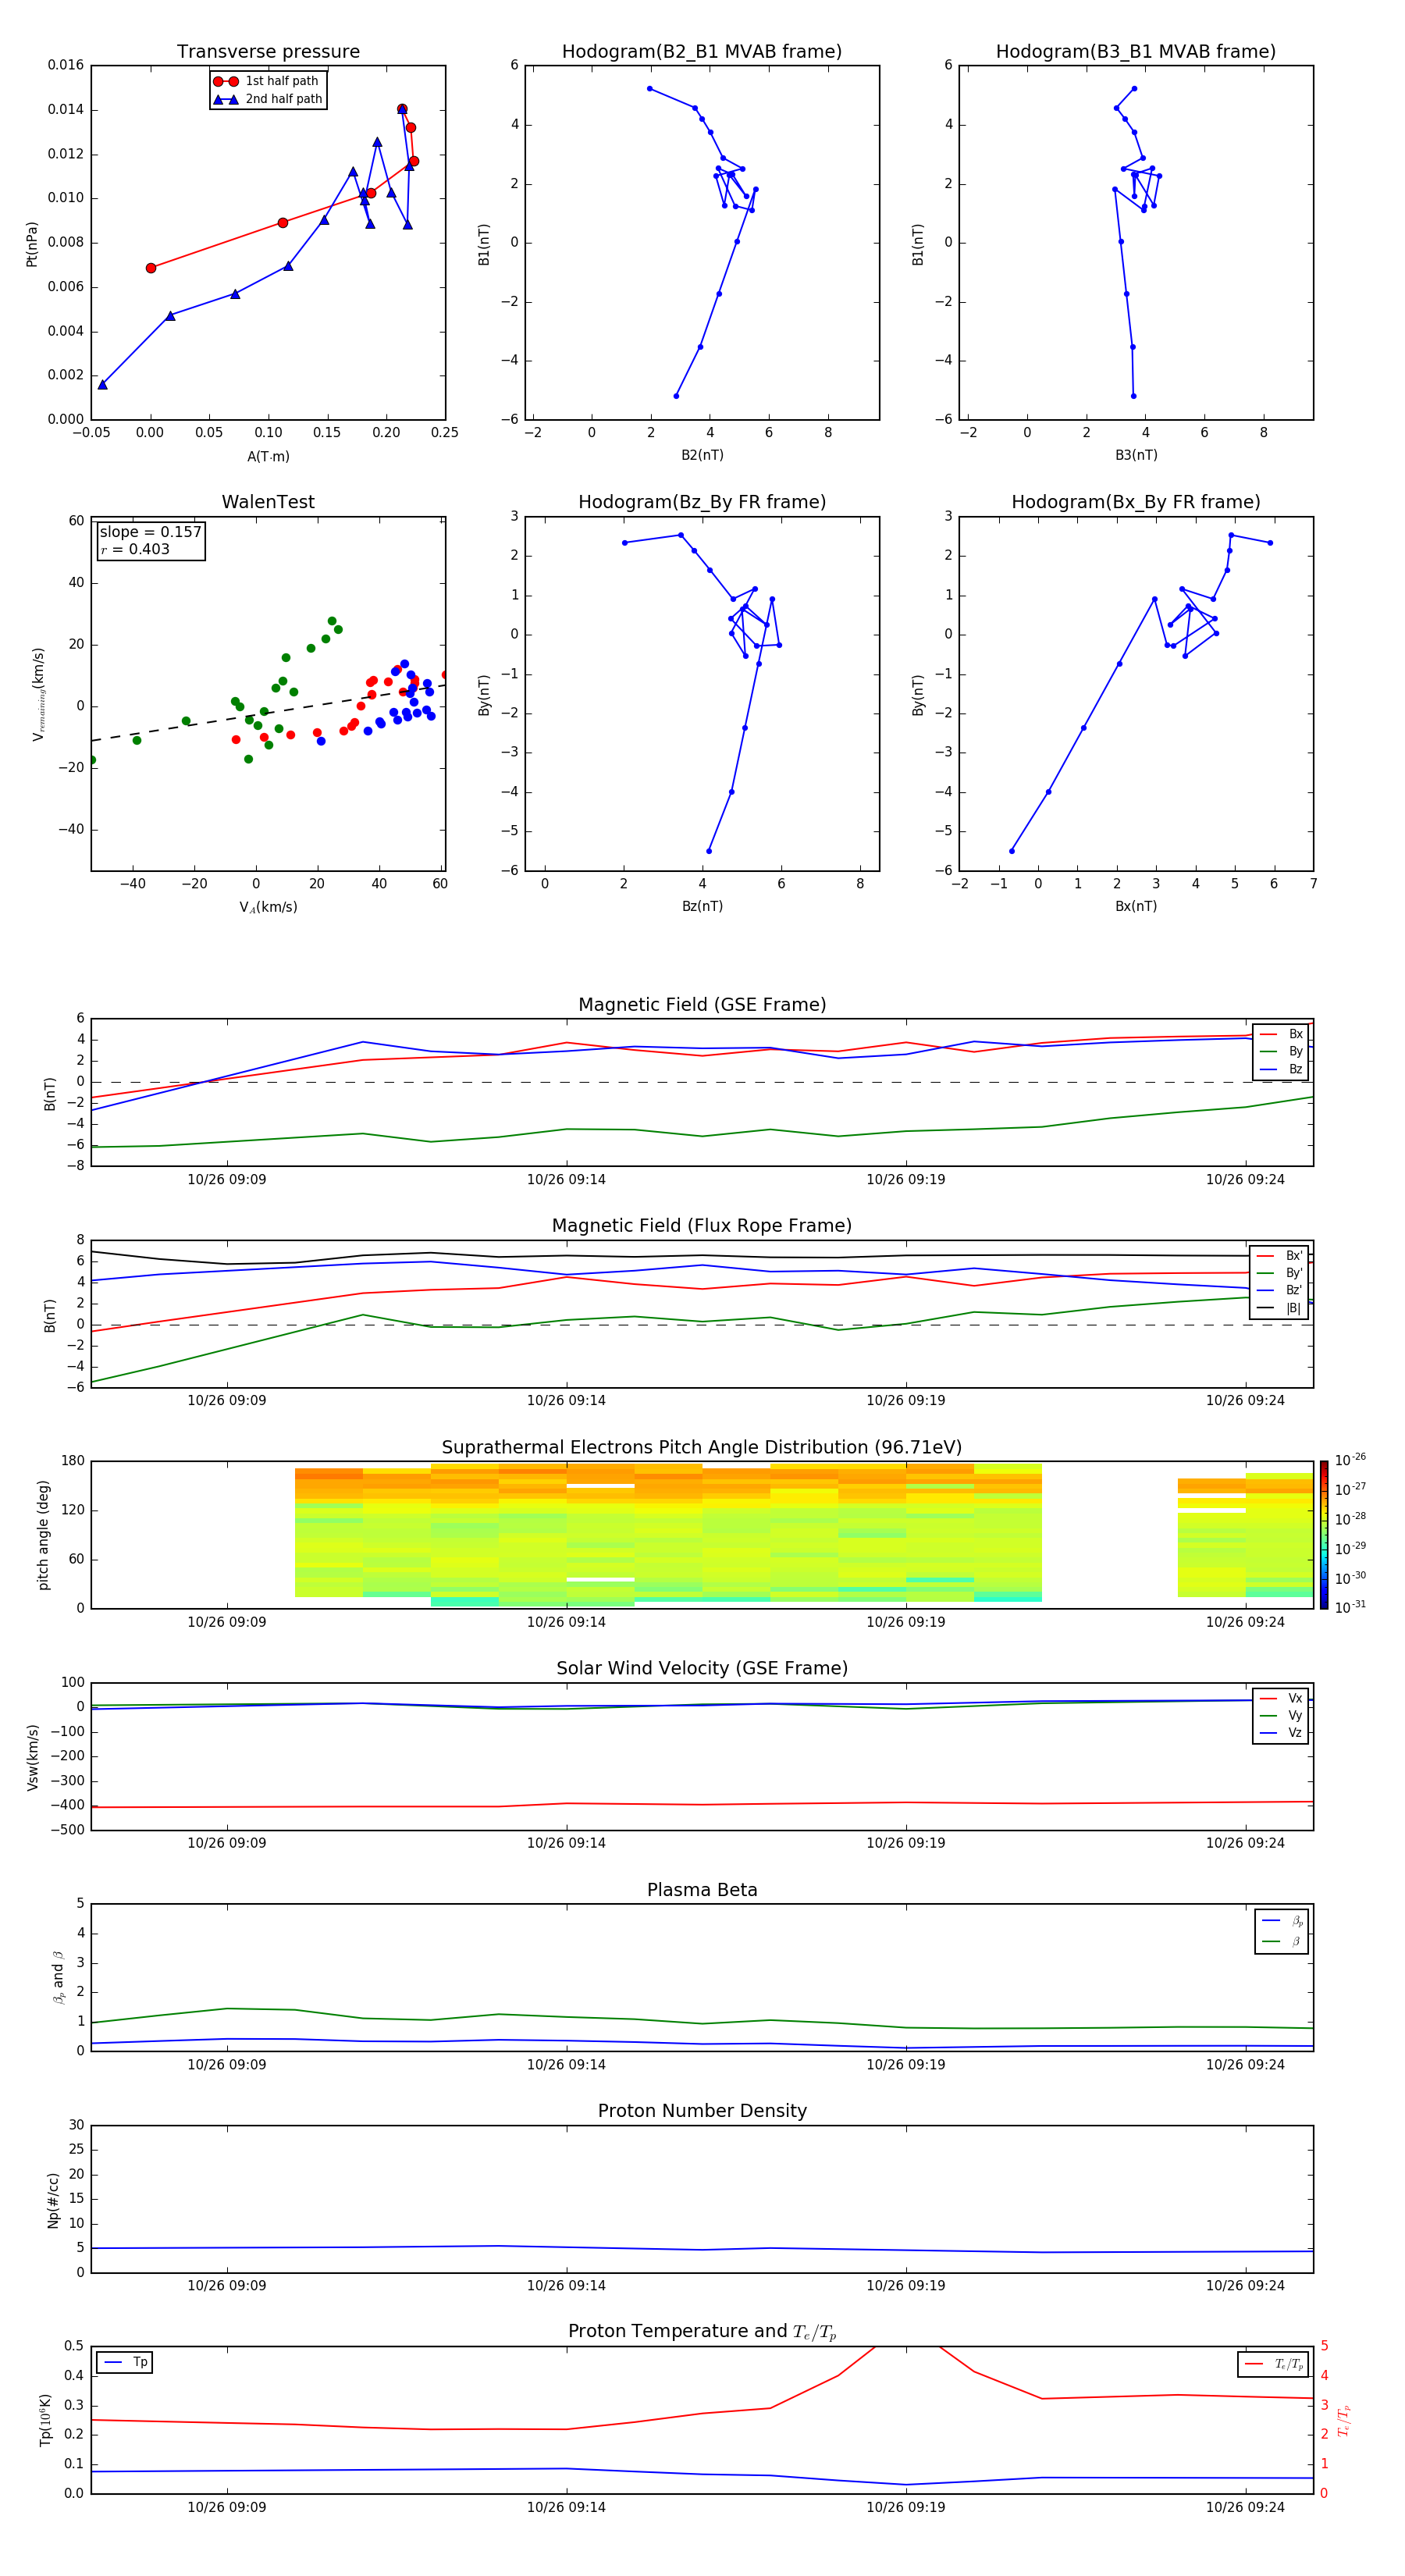The width and height of the screenshot is (1405, 2576).
Task: Click the 'By' entry in GSE legend
Action: pos(1281,1051)
